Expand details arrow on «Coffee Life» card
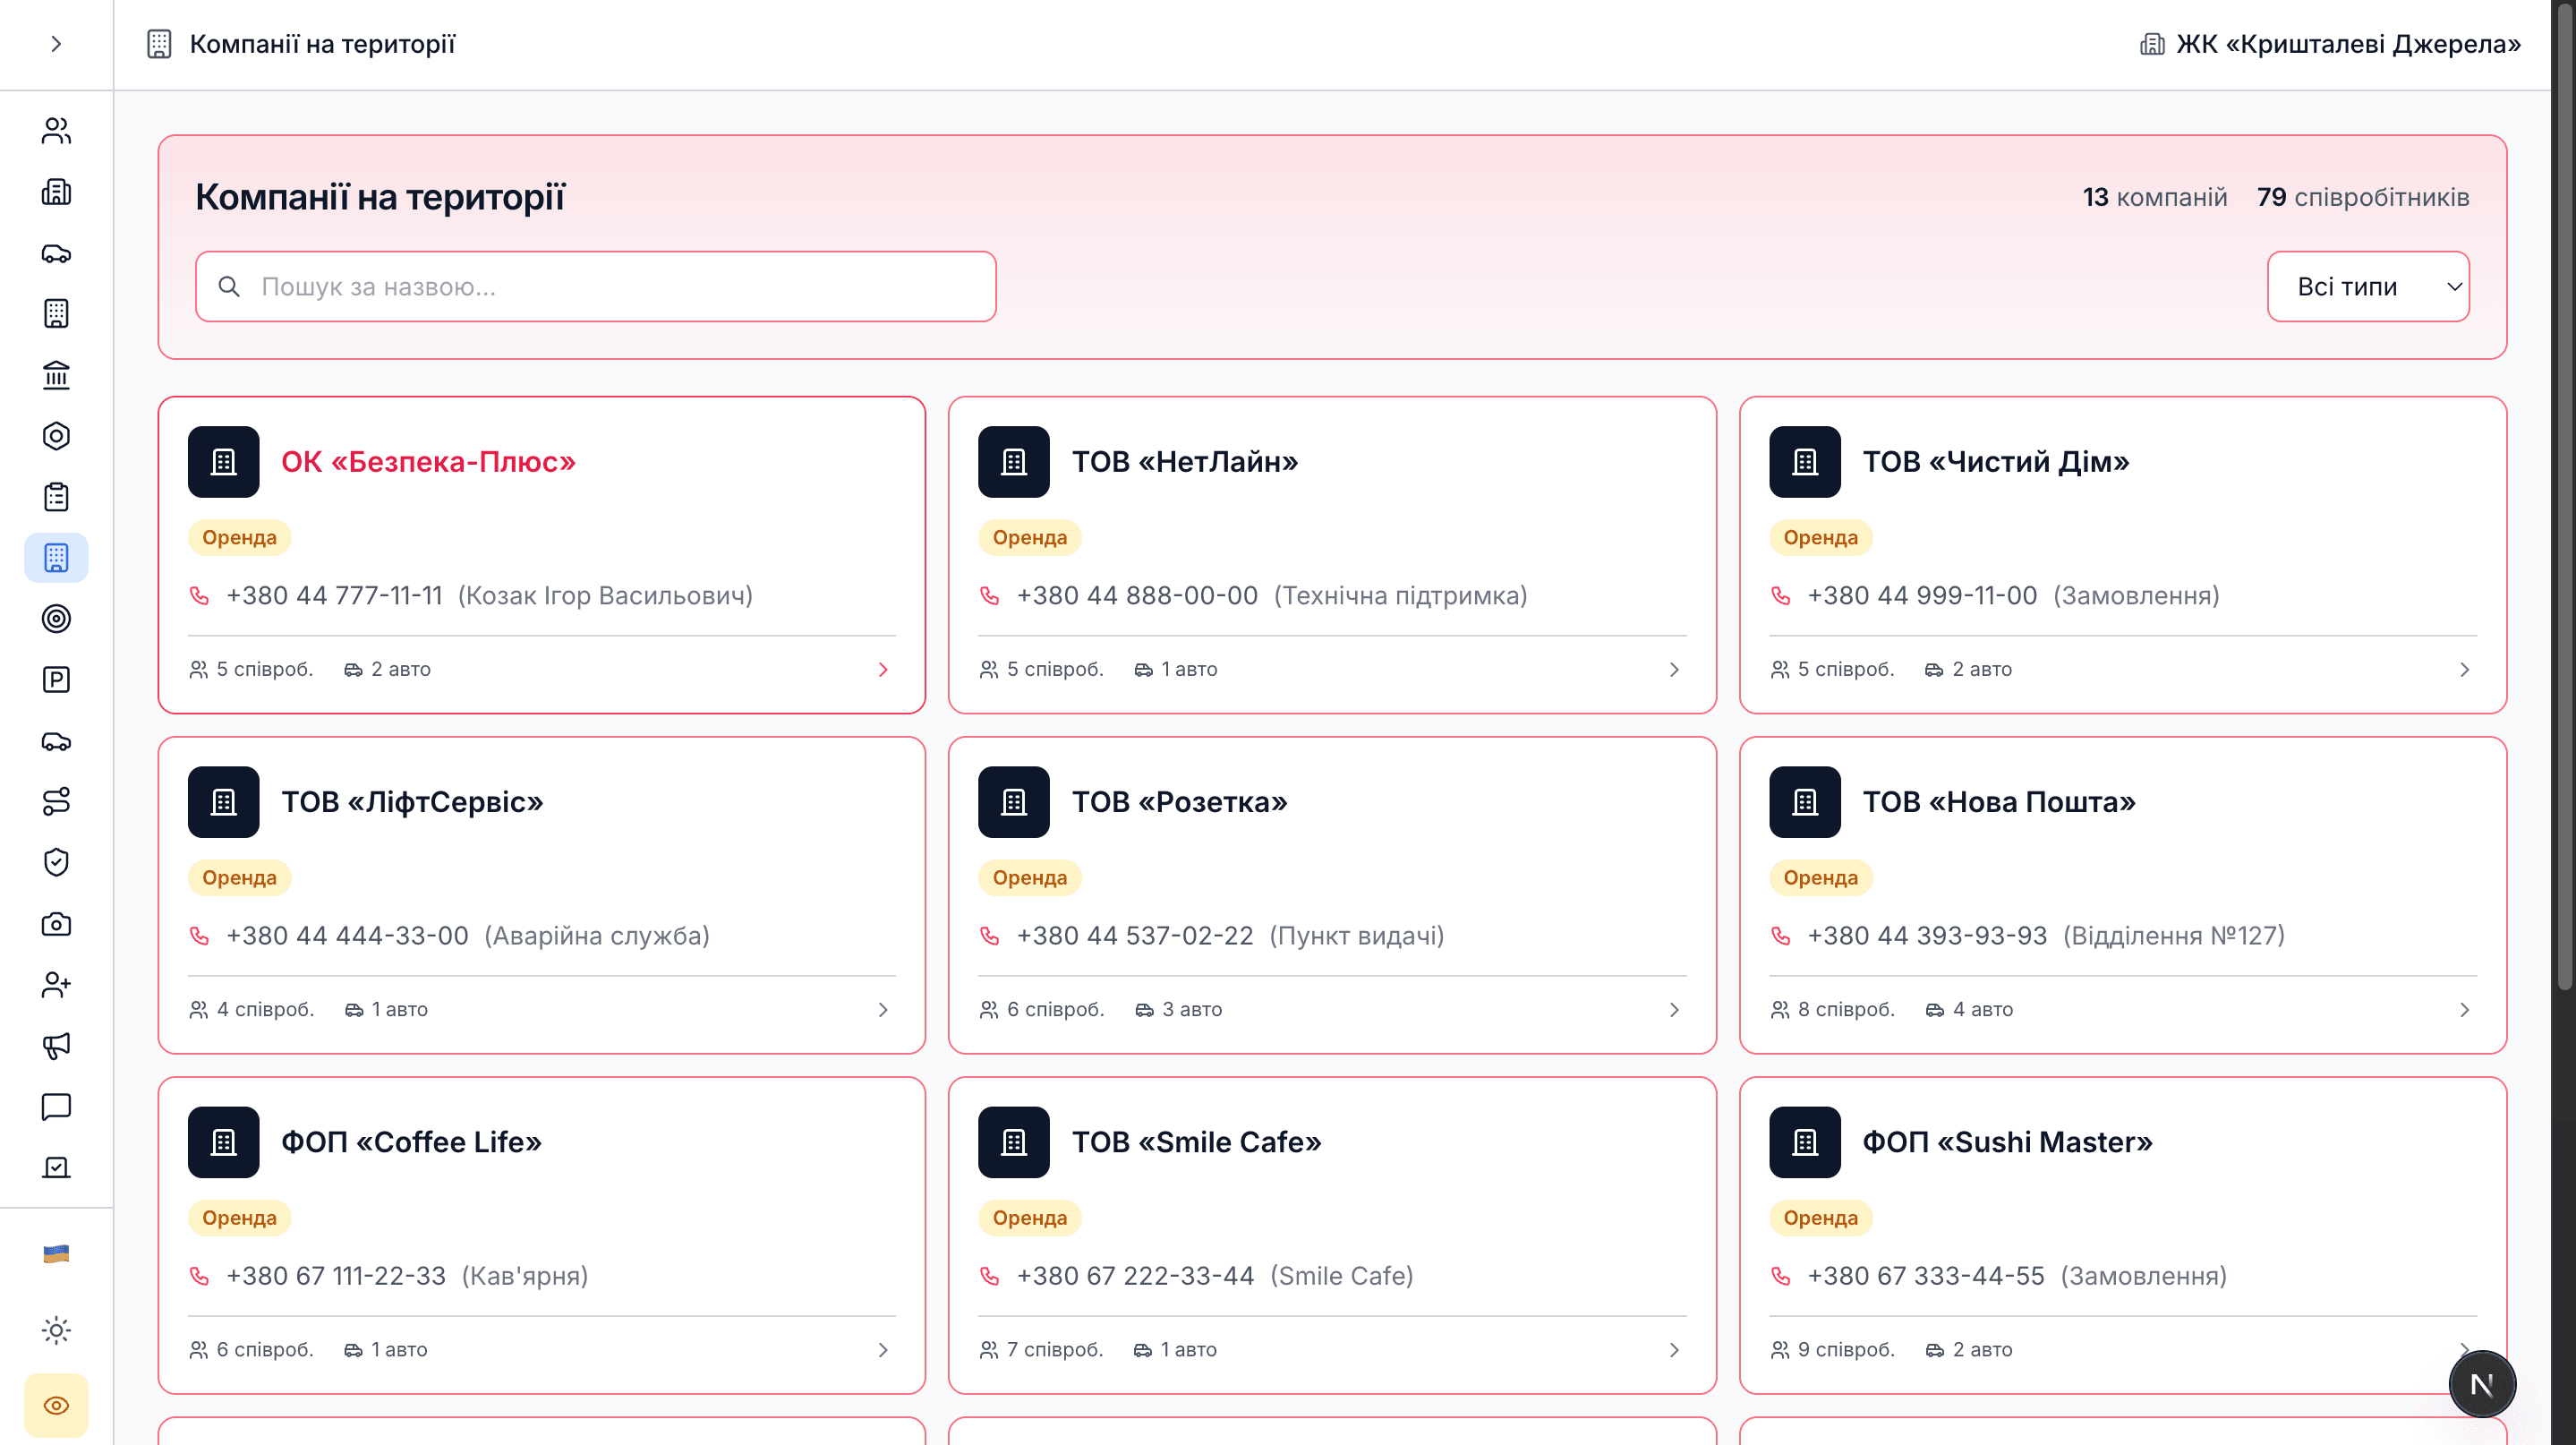The height and width of the screenshot is (1445, 2576). pos(883,1350)
